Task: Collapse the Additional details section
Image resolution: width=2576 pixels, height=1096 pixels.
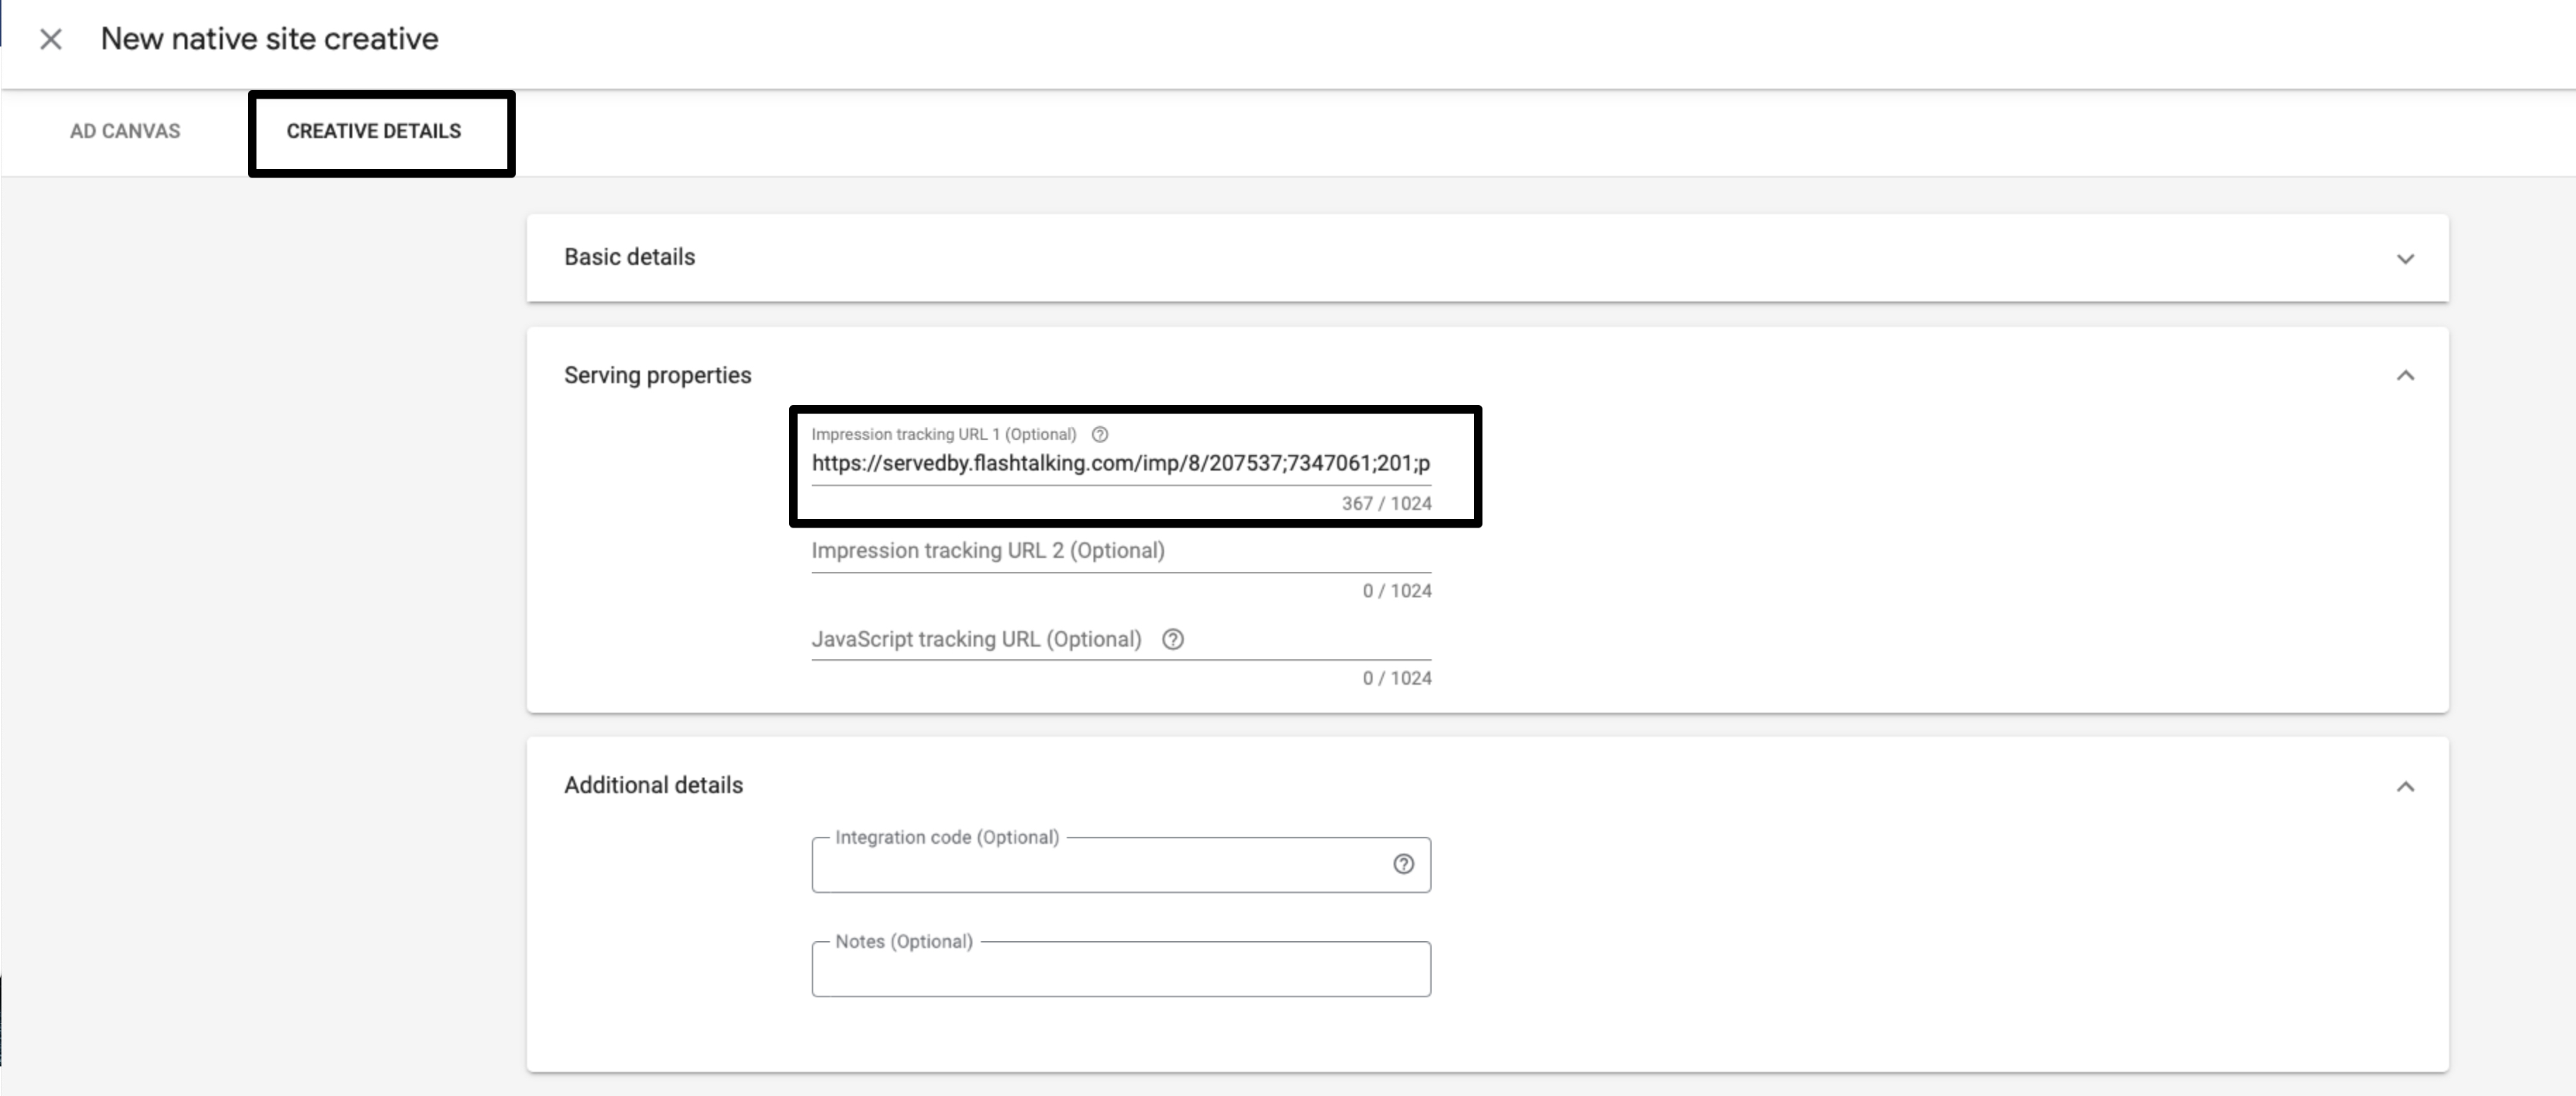Action: pyautogui.click(x=2405, y=786)
